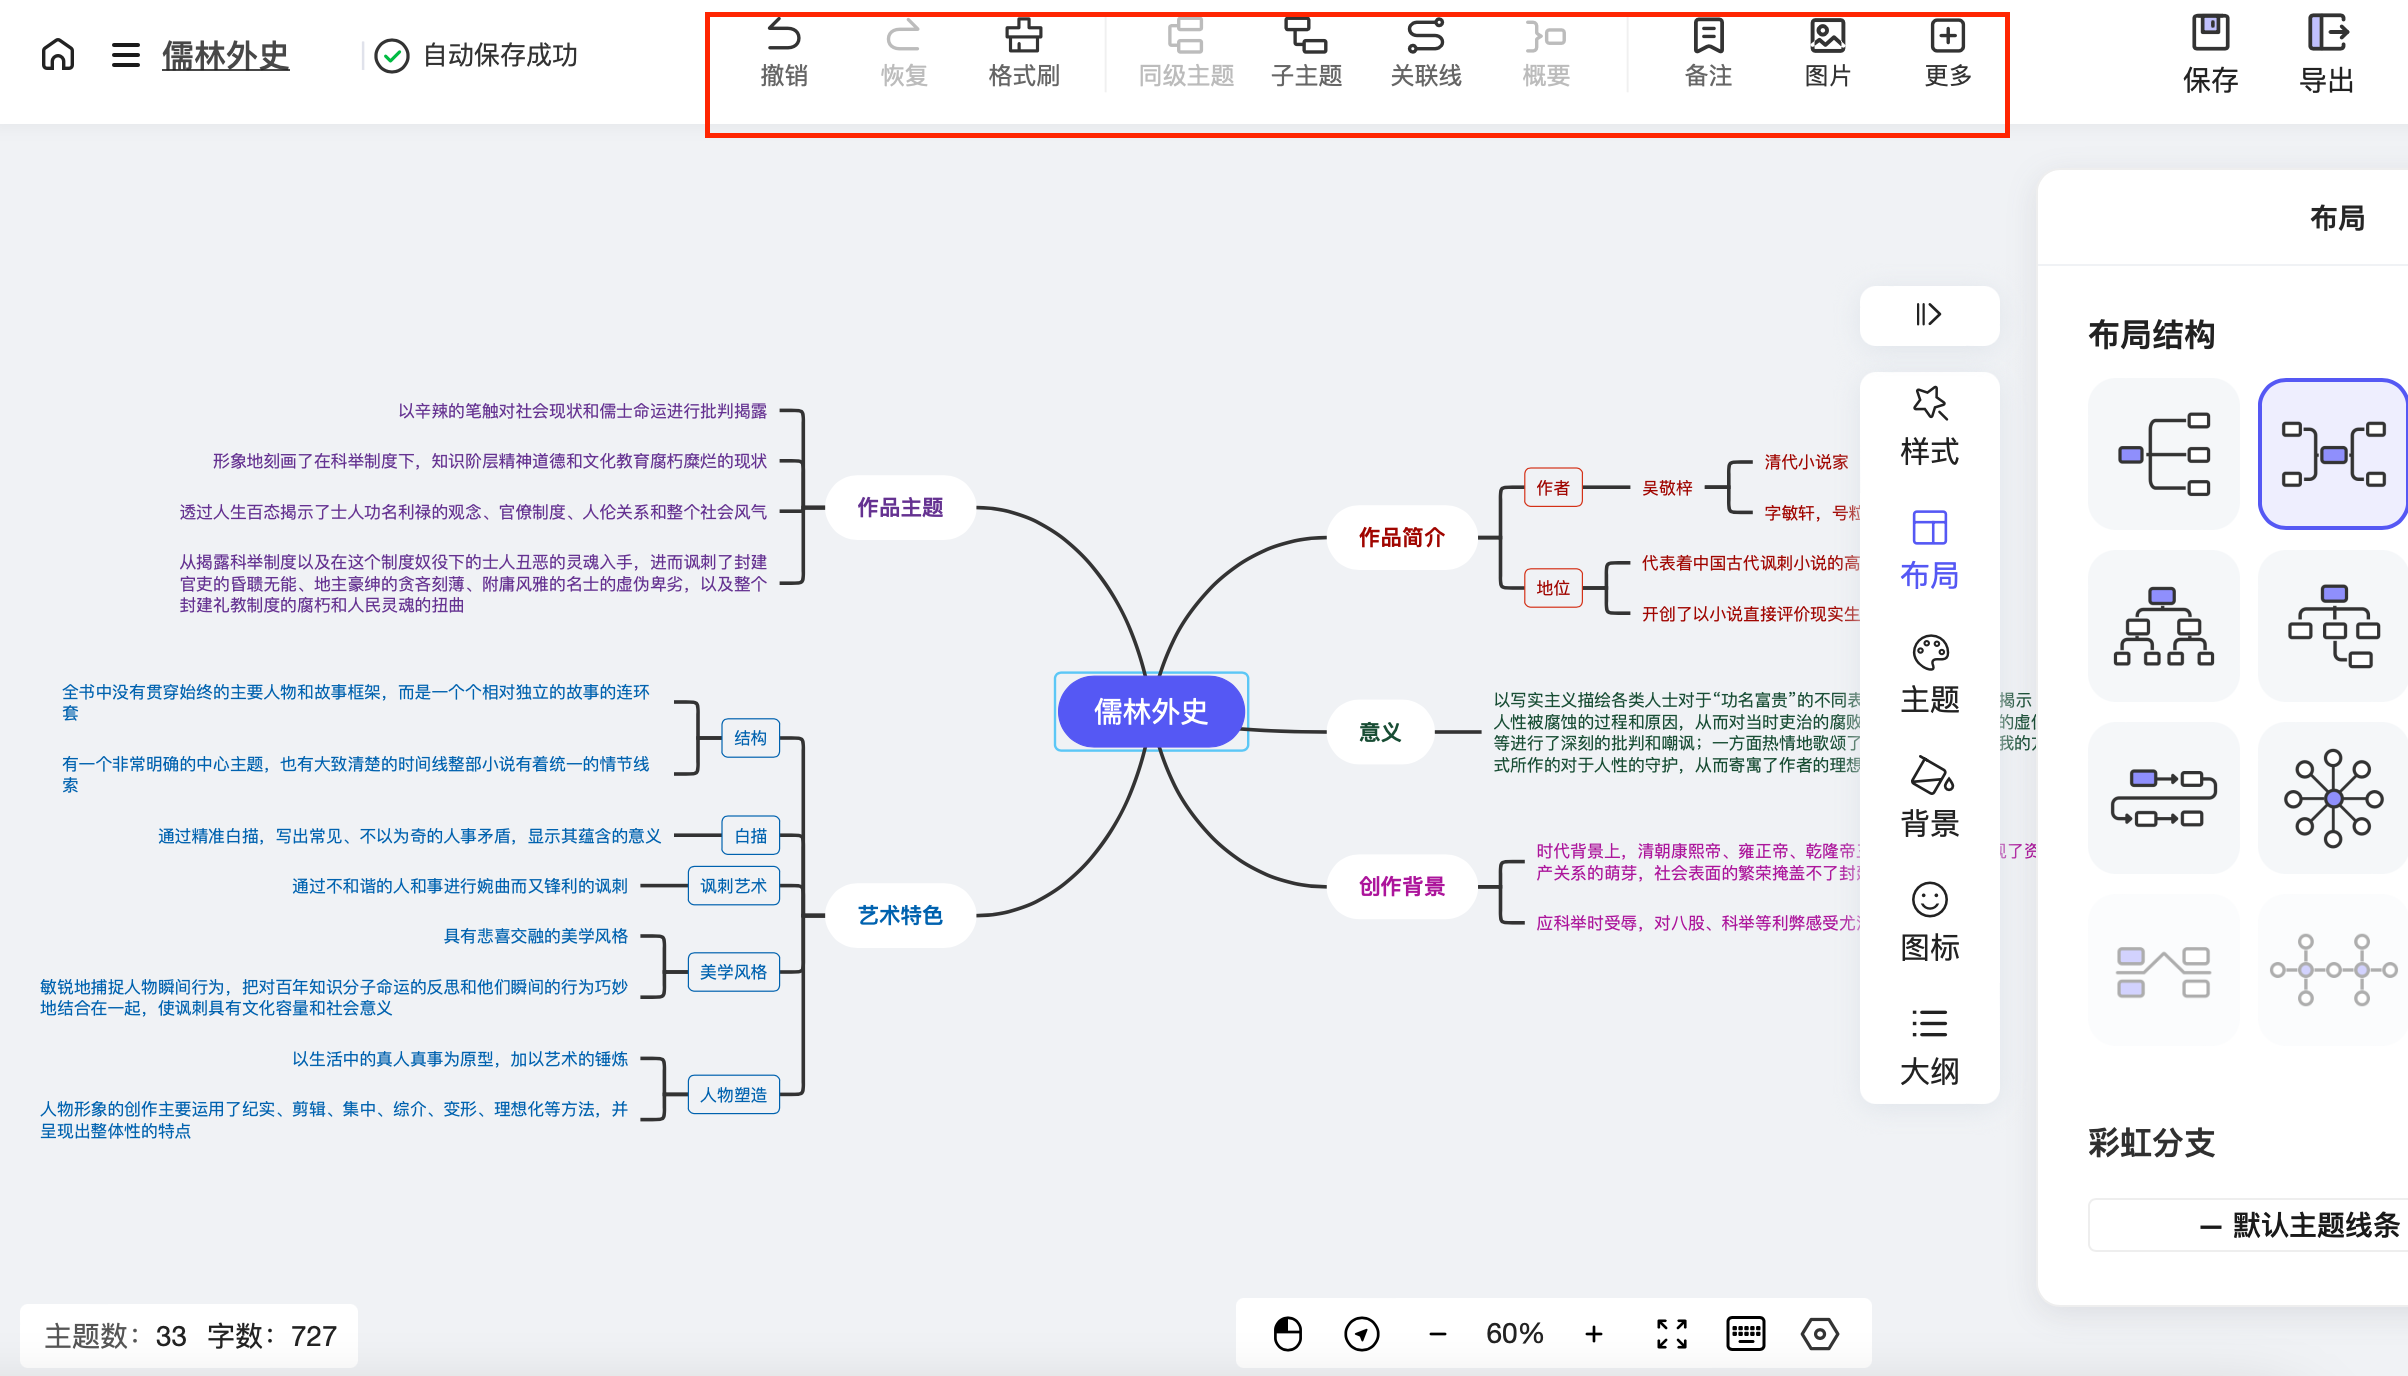Image resolution: width=2408 pixels, height=1376 pixels.
Task: Click the topic count 主题数:33
Action: [116, 1336]
